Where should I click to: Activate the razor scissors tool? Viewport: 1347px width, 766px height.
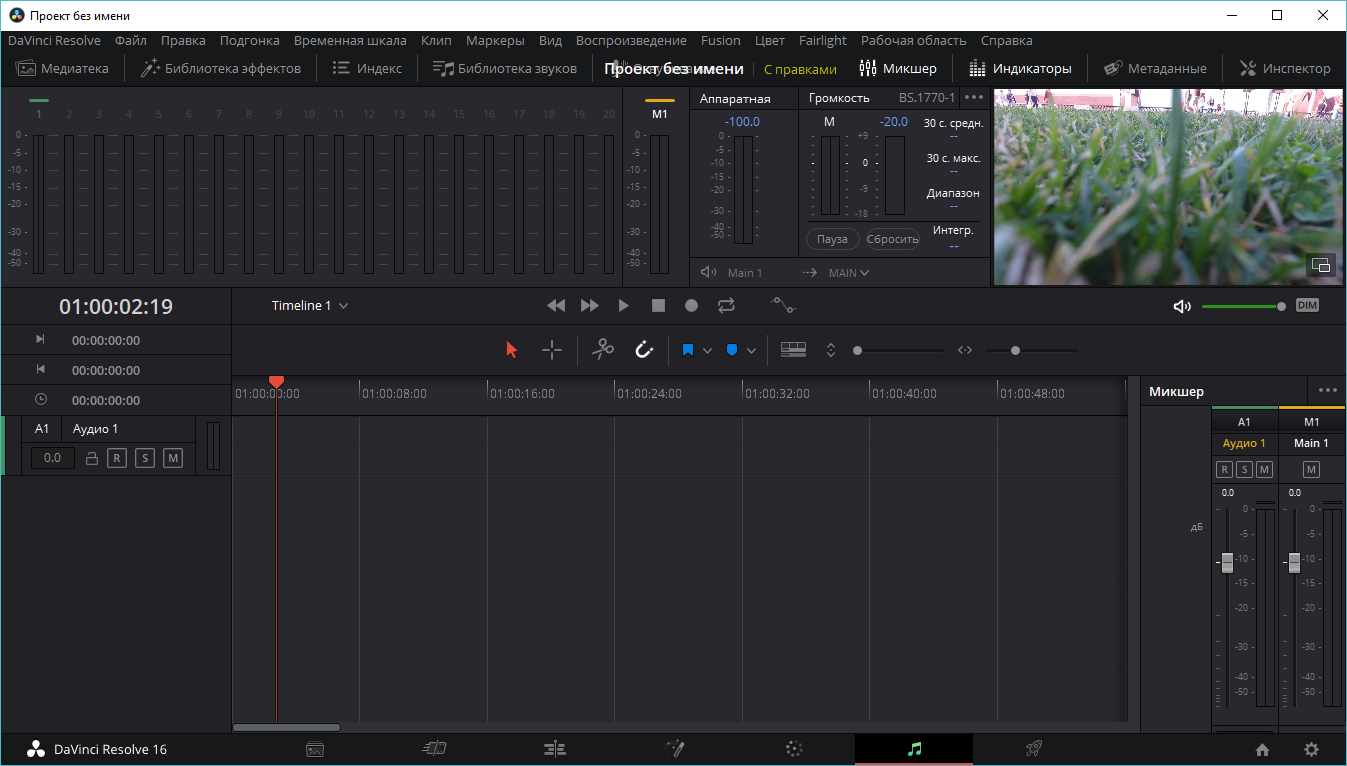pyautogui.click(x=602, y=349)
